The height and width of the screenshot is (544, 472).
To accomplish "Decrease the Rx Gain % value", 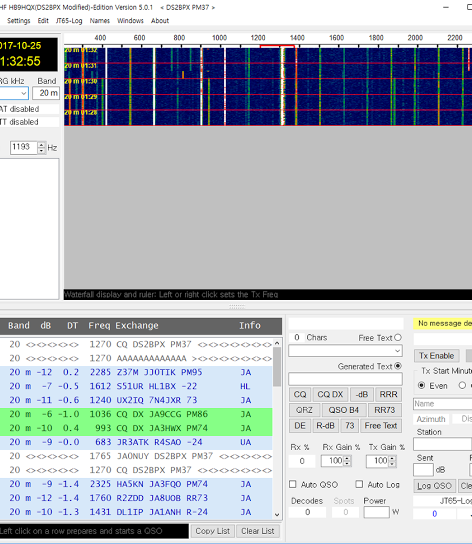I will pyautogui.click(x=347, y=464).
